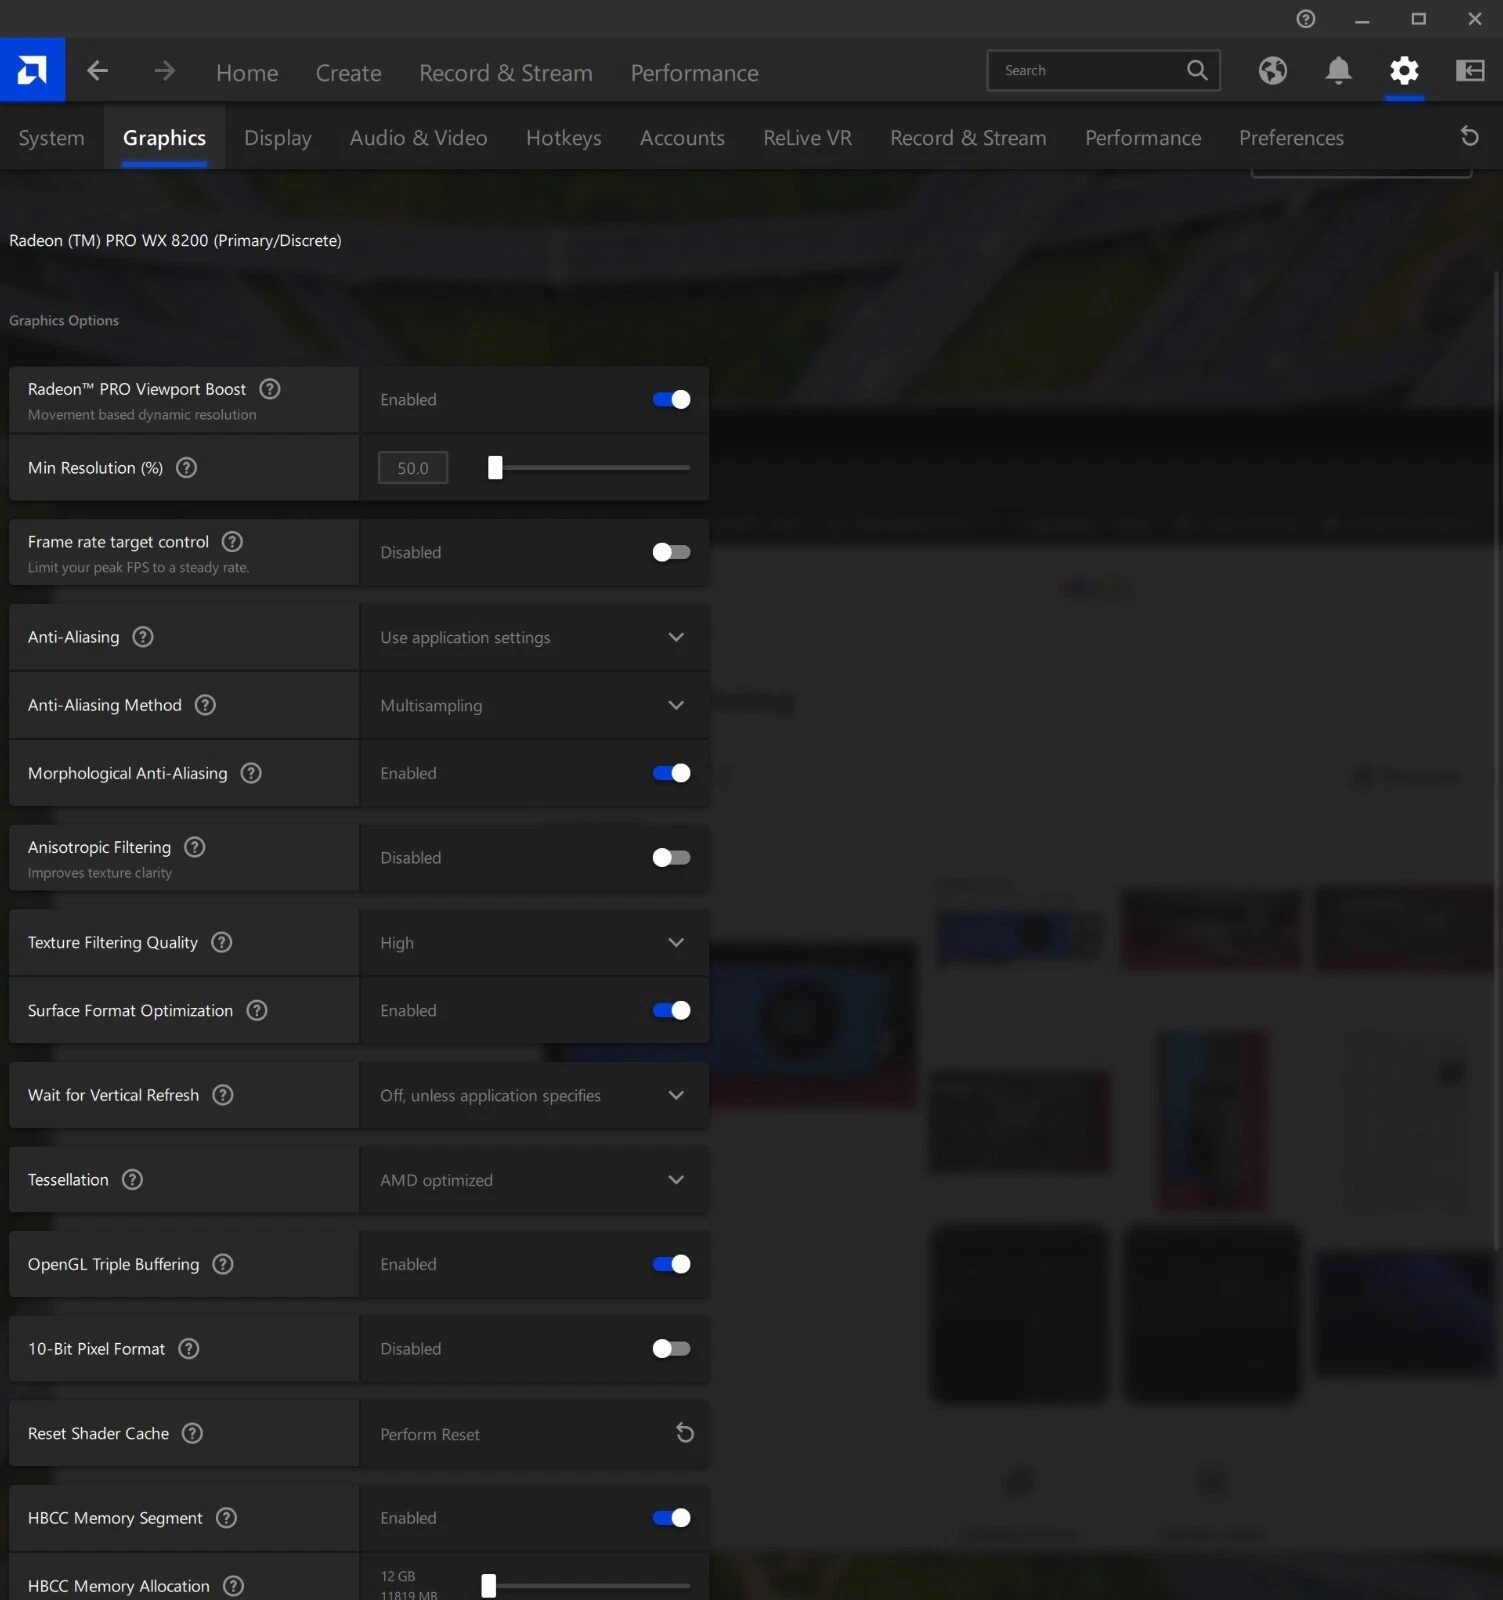Toggle the sidebar panel icon
The height and width of the screenshot is (1600, 1503).
[1470, 70]
